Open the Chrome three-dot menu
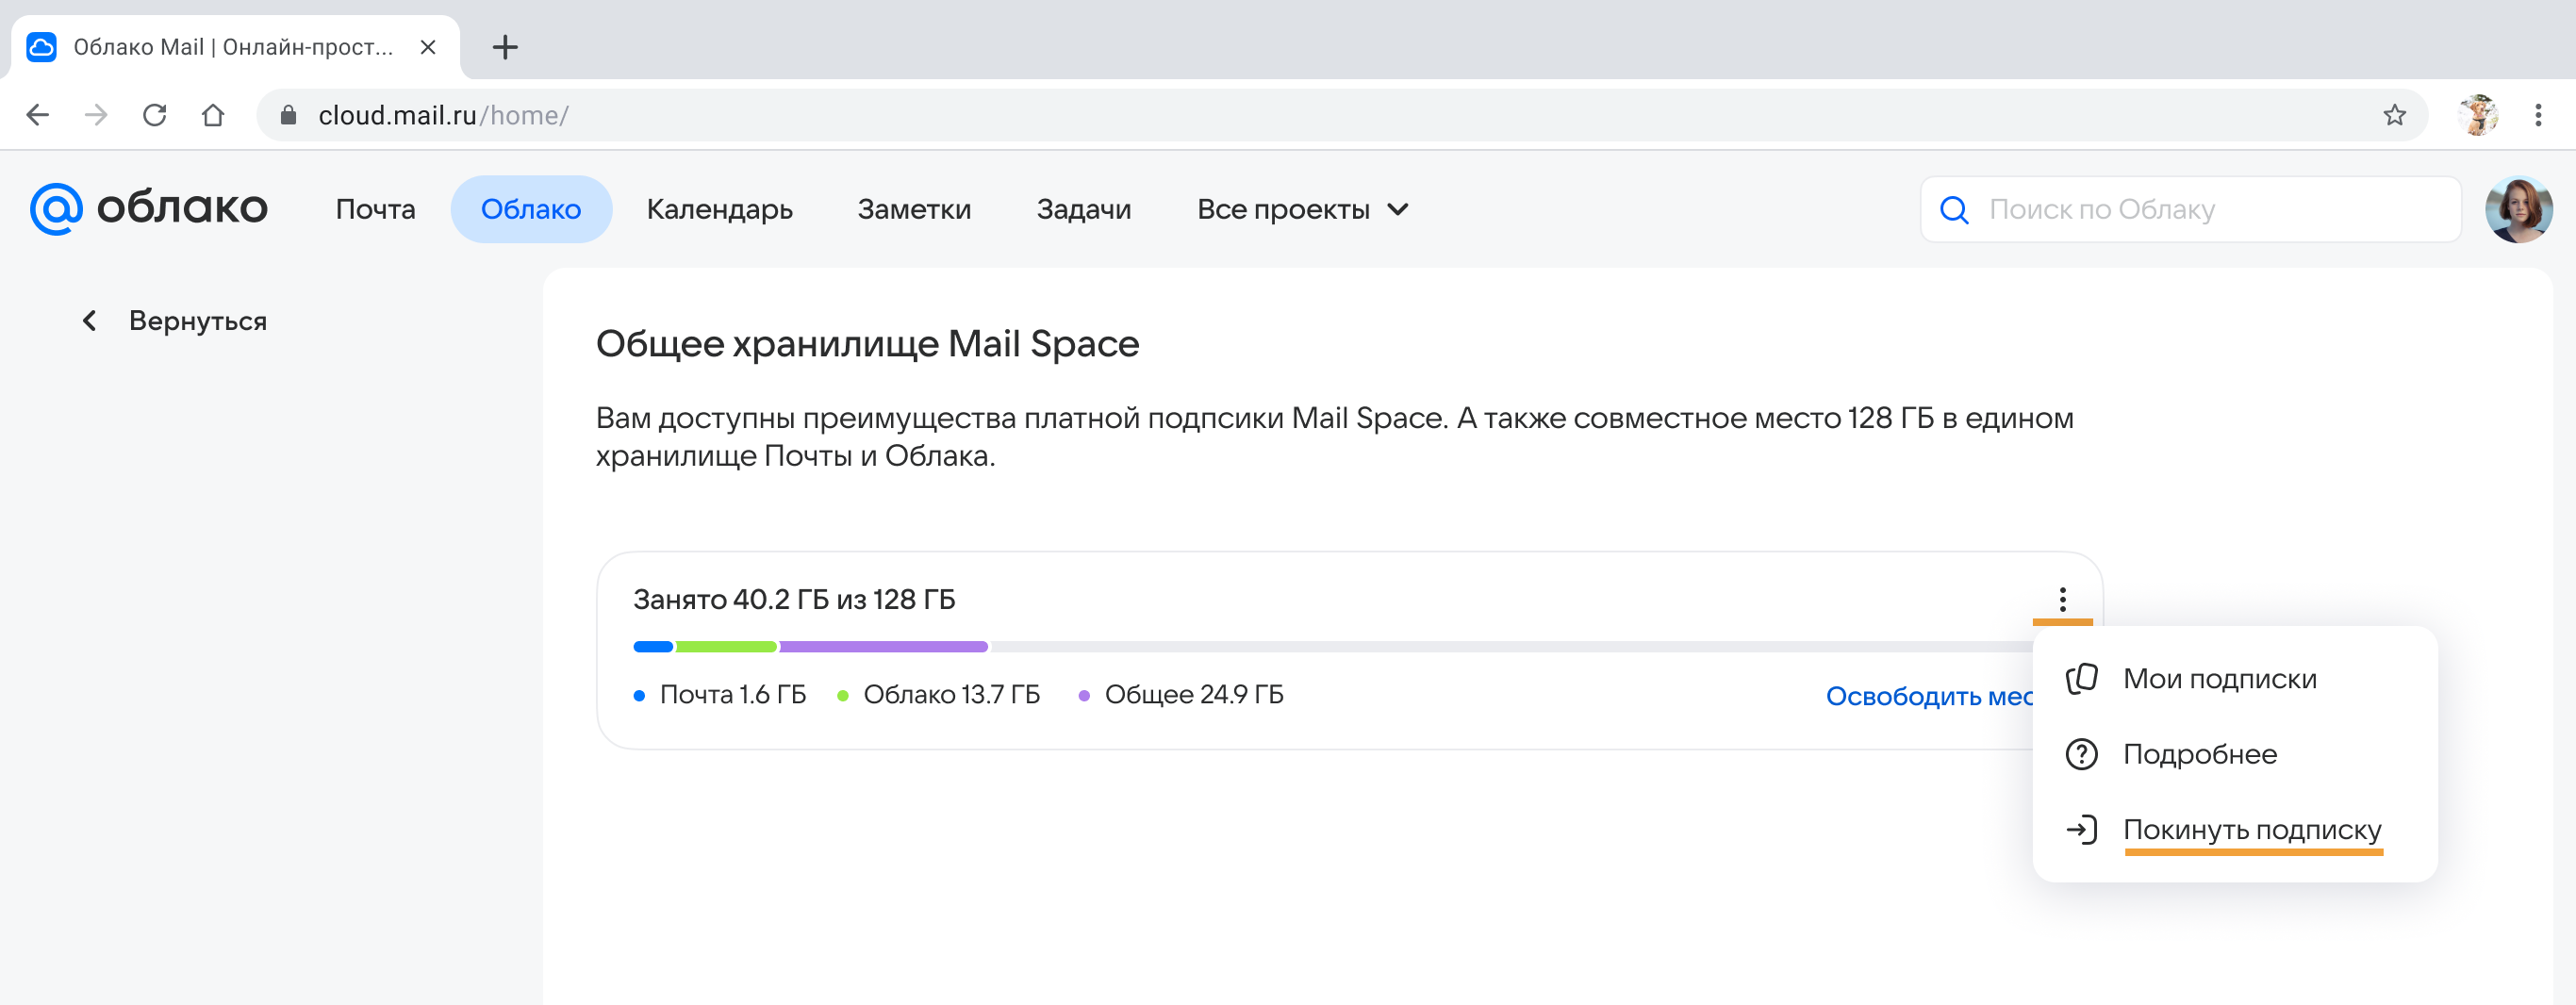This screenshot has height=1005, width=2576. [2538, 115]
